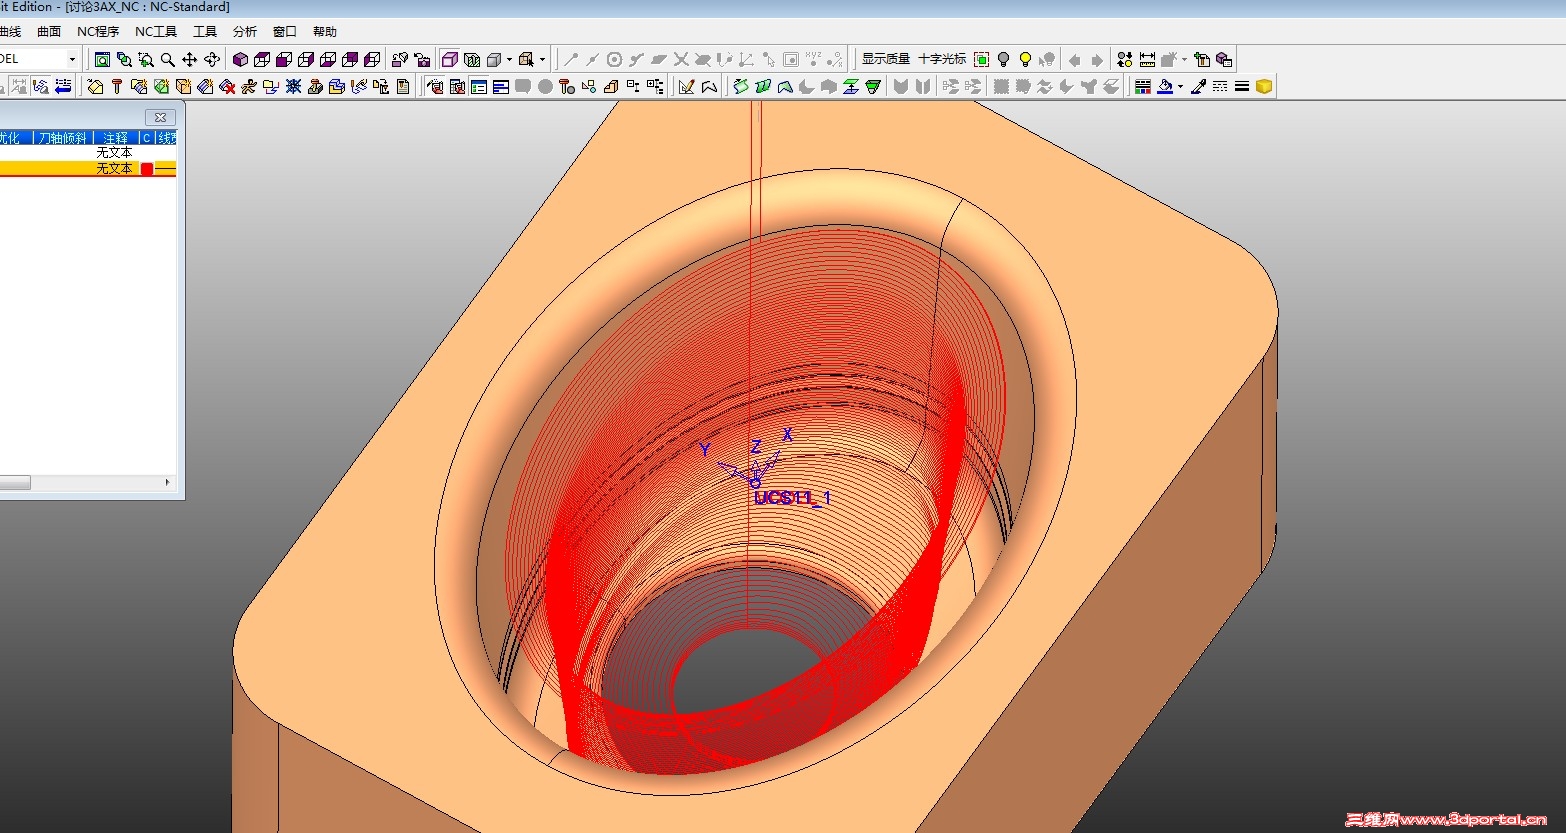Click the sketch pencil on paper icon
Screen dimensions: 1566x833
pos(687,87)
